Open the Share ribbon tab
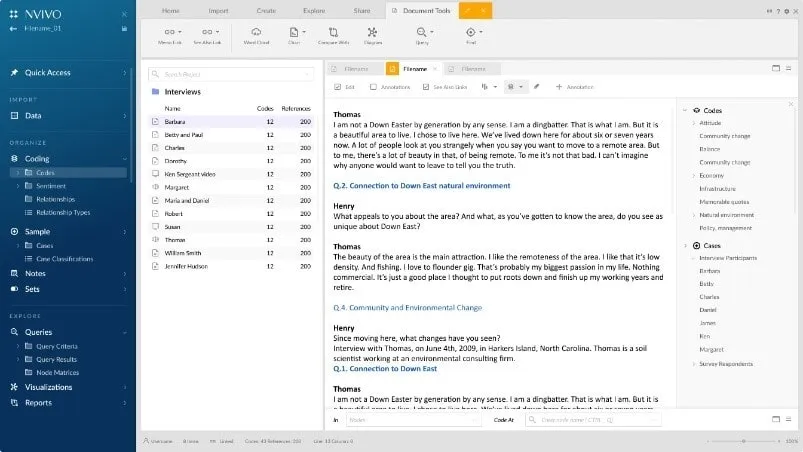This screenshot has width=803, height=452. coord(362,11)
